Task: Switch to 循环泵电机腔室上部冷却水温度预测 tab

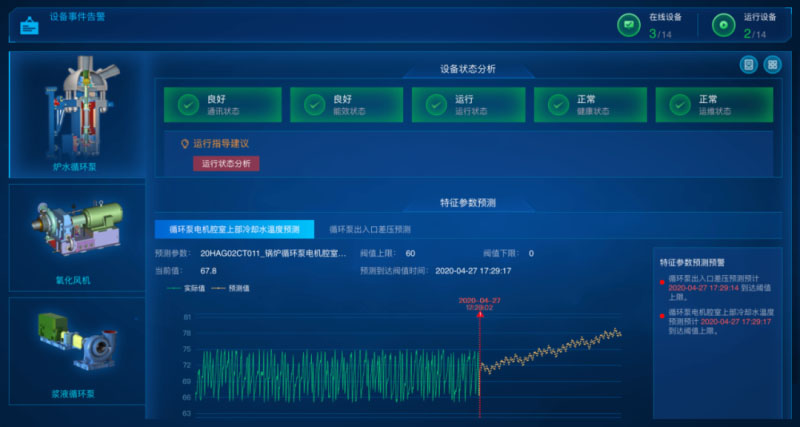Action: 234,229
